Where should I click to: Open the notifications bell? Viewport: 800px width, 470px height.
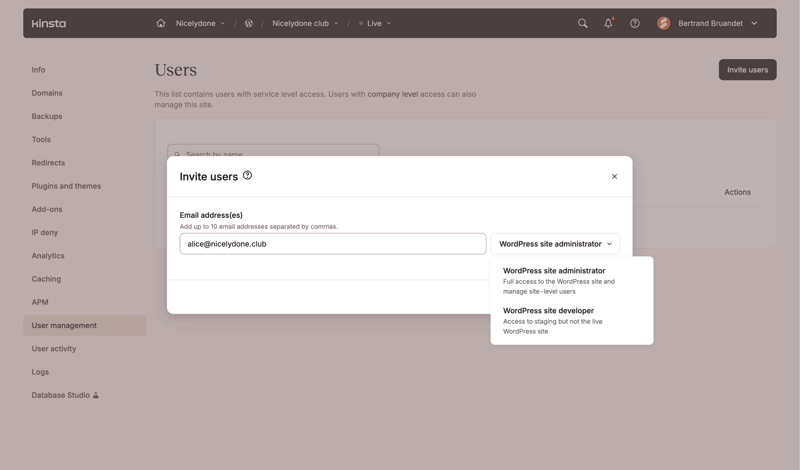click(x=608, y=23)
